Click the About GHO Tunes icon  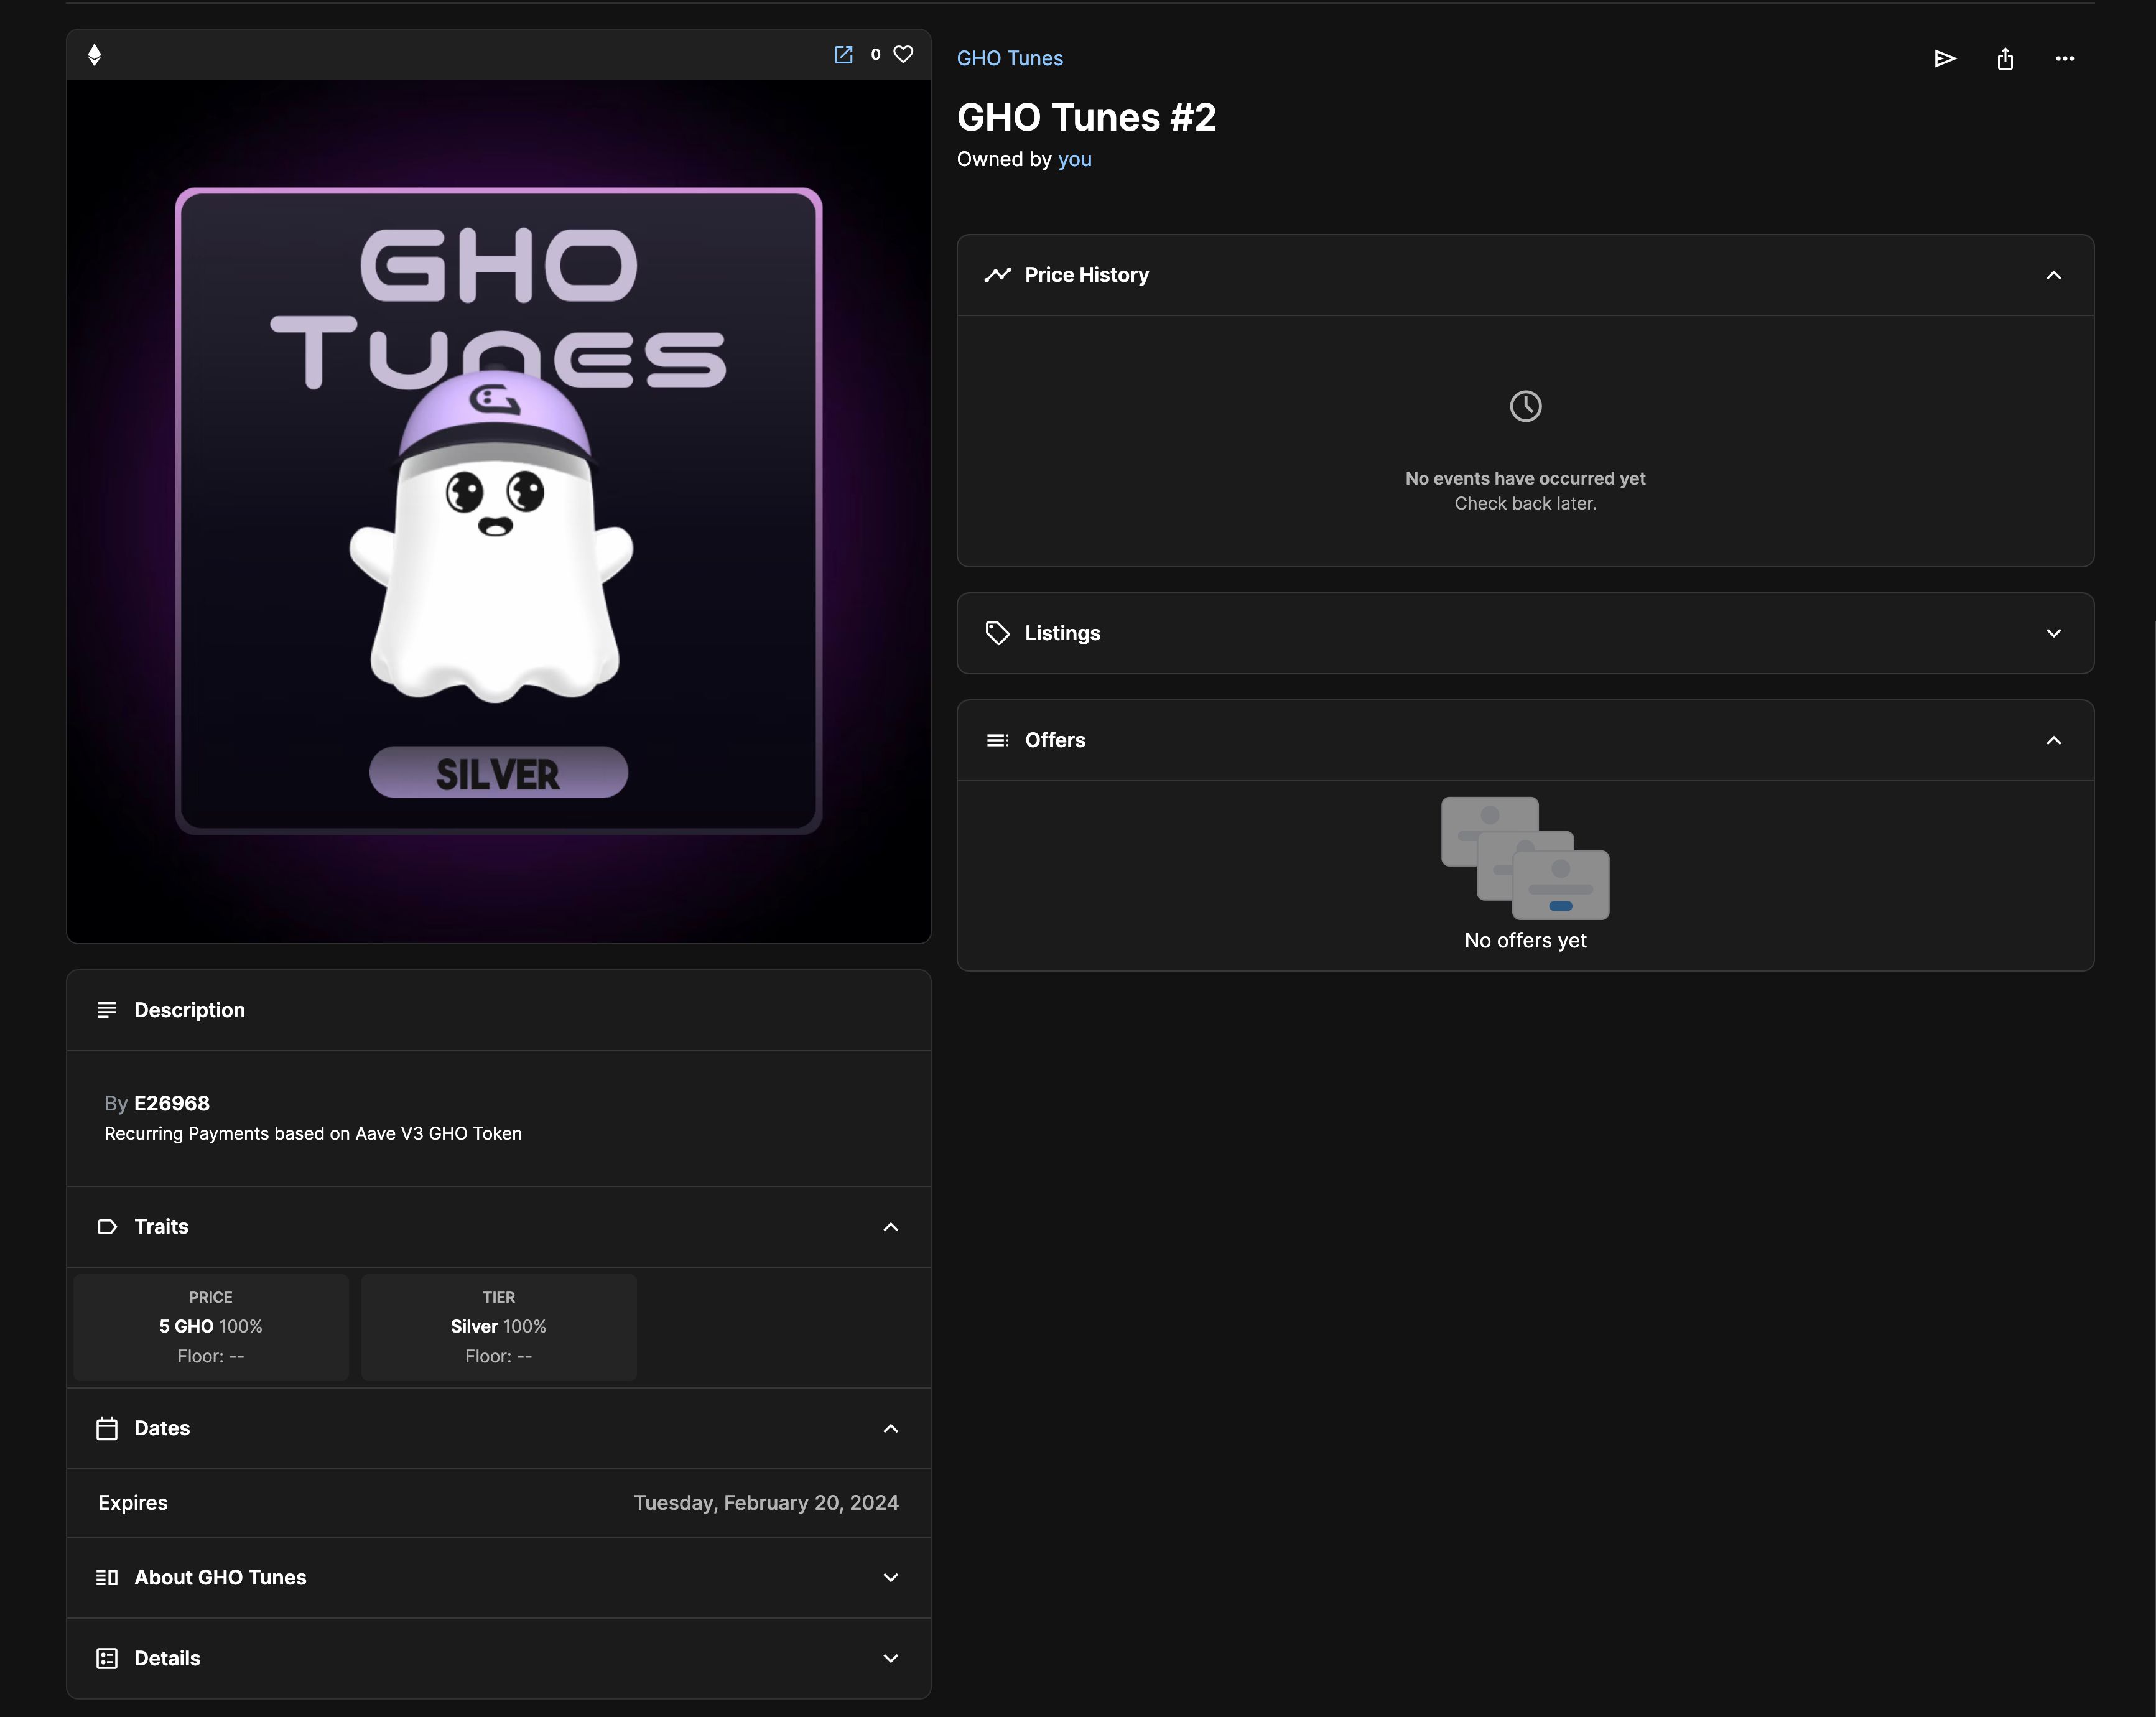[107, 1577]
